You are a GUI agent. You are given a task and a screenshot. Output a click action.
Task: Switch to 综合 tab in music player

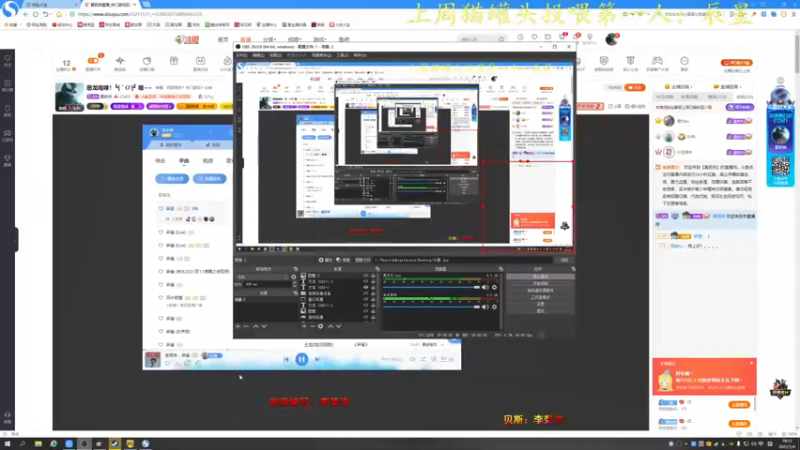(160, 161)
